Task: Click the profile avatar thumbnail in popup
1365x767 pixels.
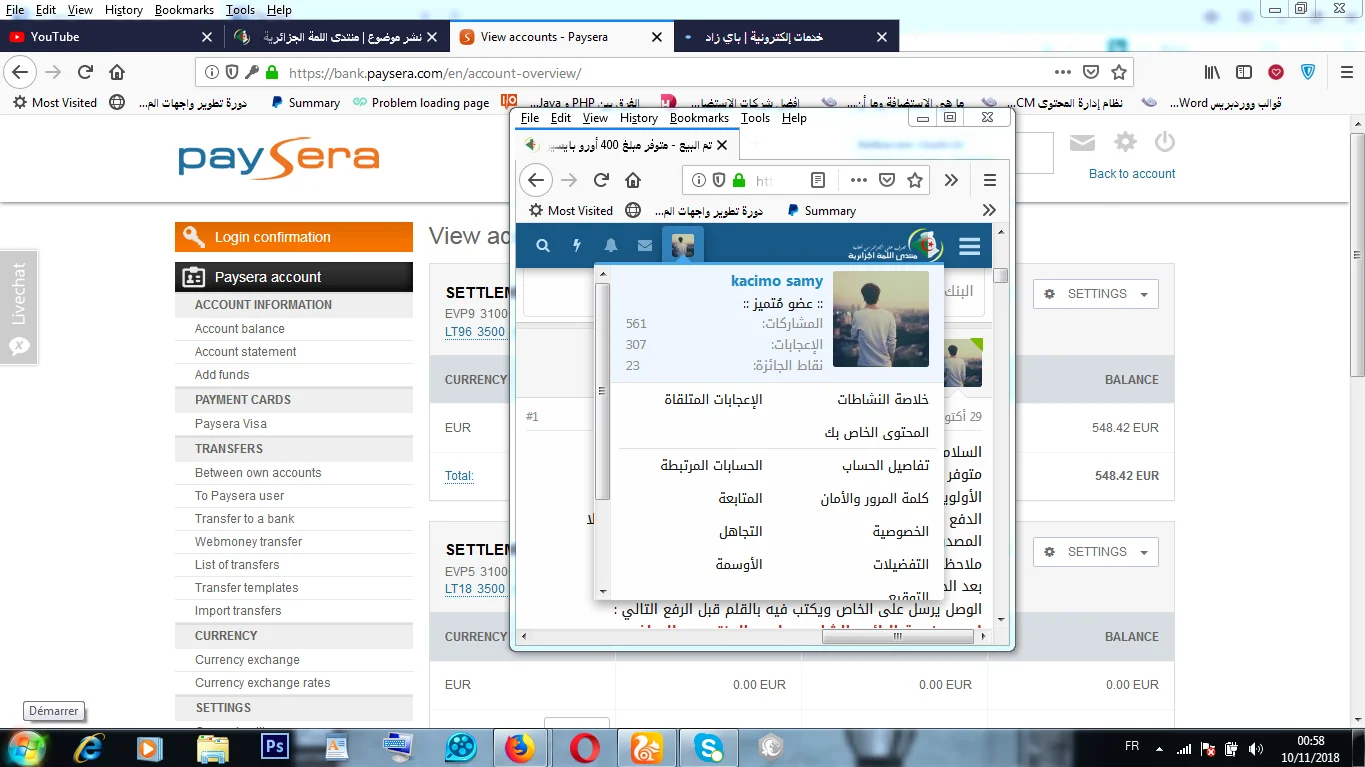Action: tap(880, 319)
